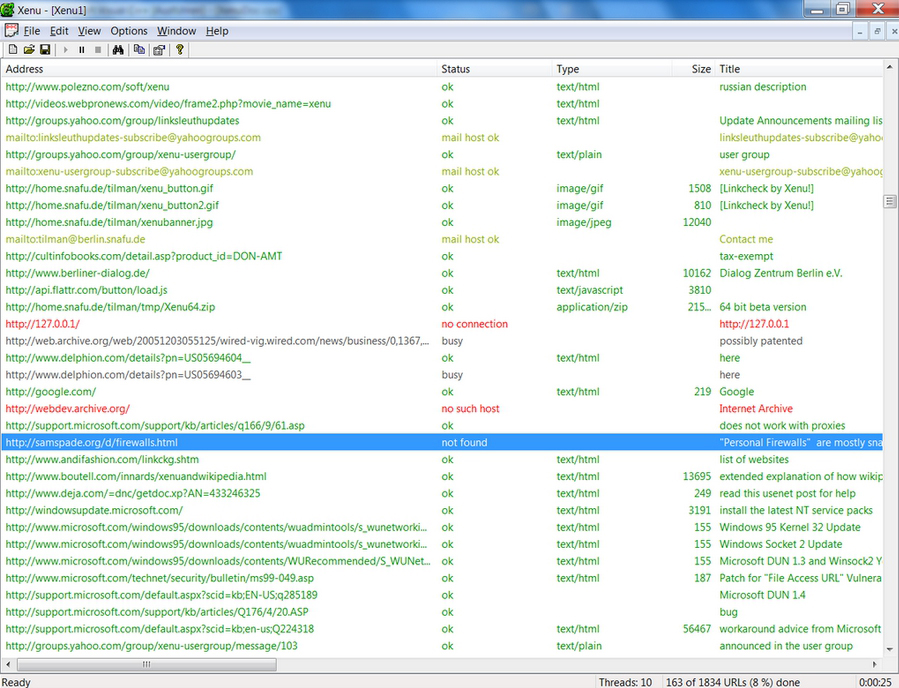Save results using the floppy disk icon
899x688 pixels.
click(45, 50)
